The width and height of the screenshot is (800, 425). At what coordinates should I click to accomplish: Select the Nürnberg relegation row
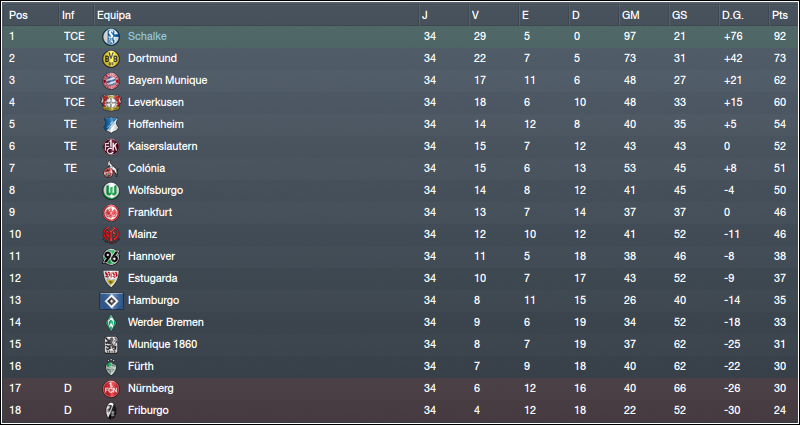400,388
